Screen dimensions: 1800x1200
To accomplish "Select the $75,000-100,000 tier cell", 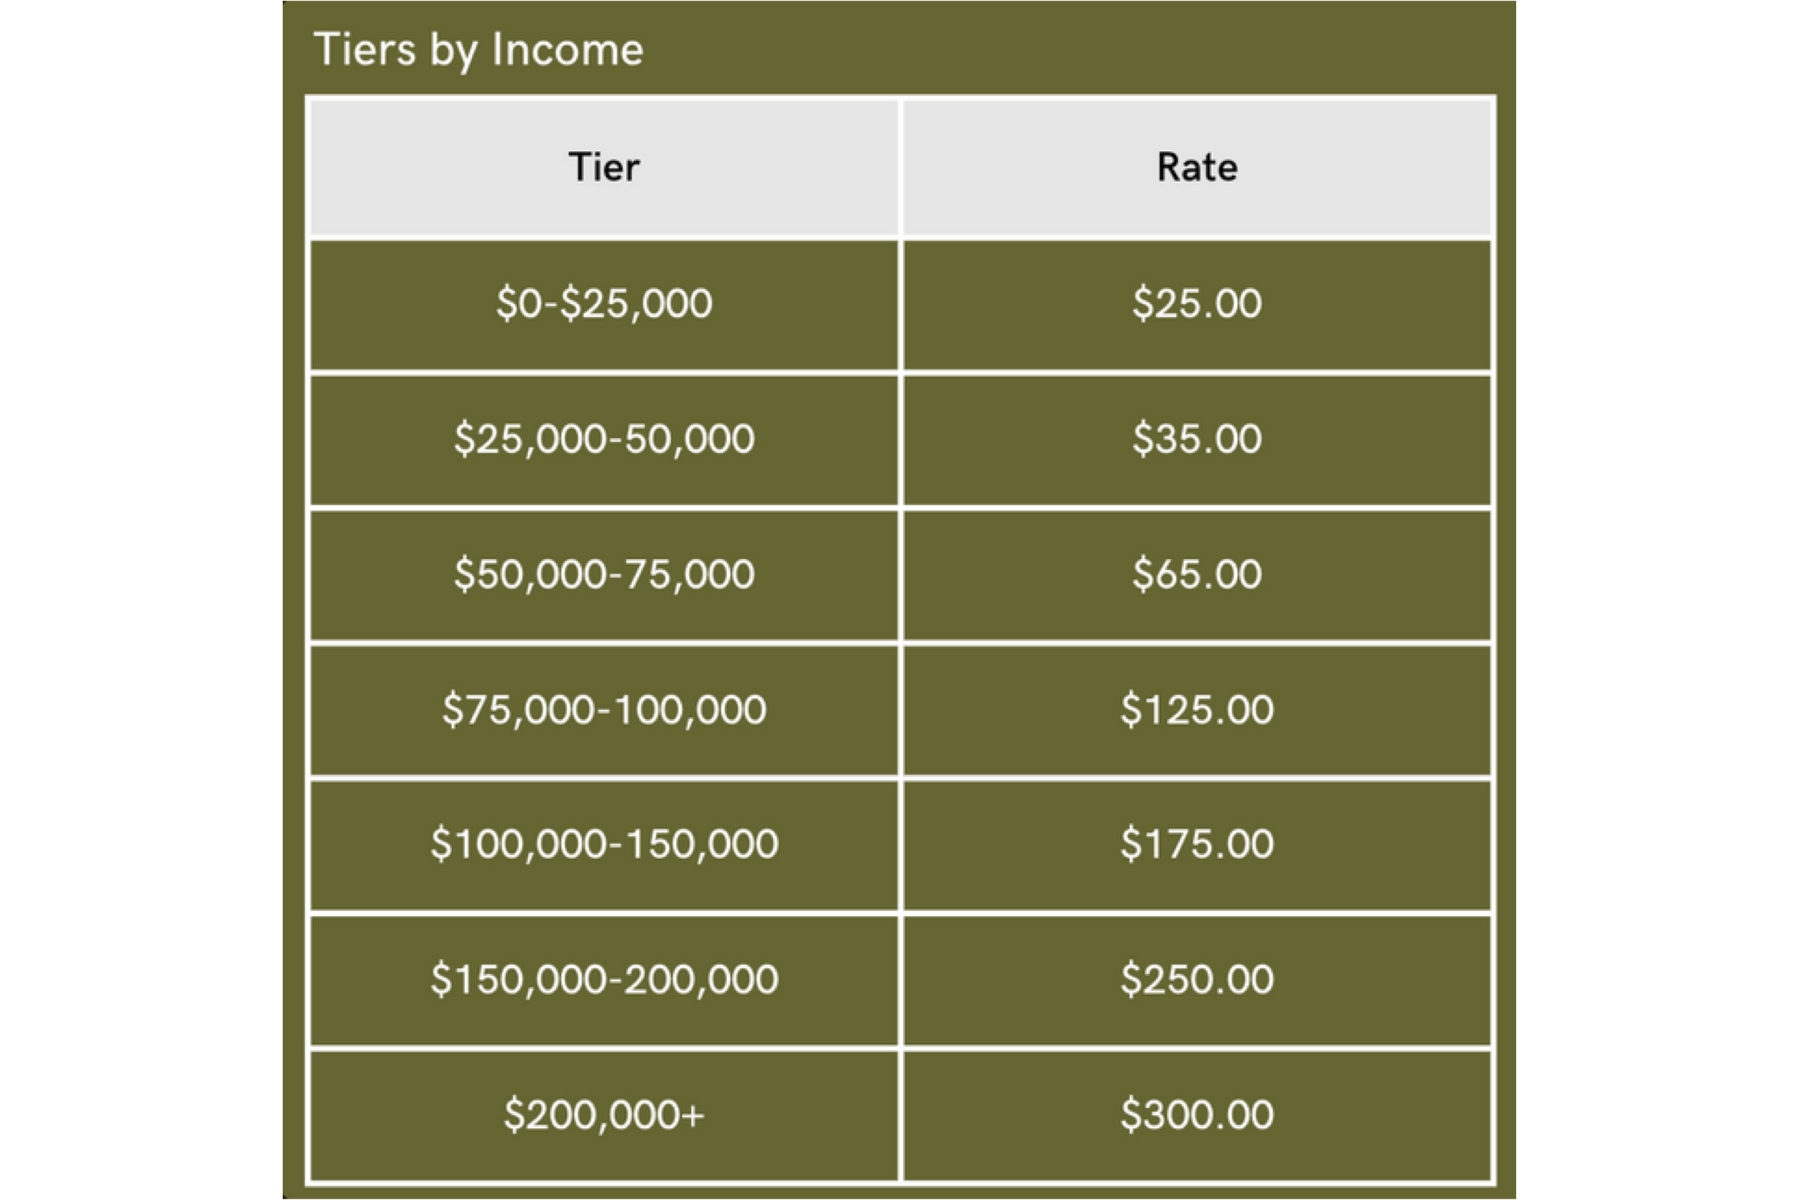I will [603, 710].
